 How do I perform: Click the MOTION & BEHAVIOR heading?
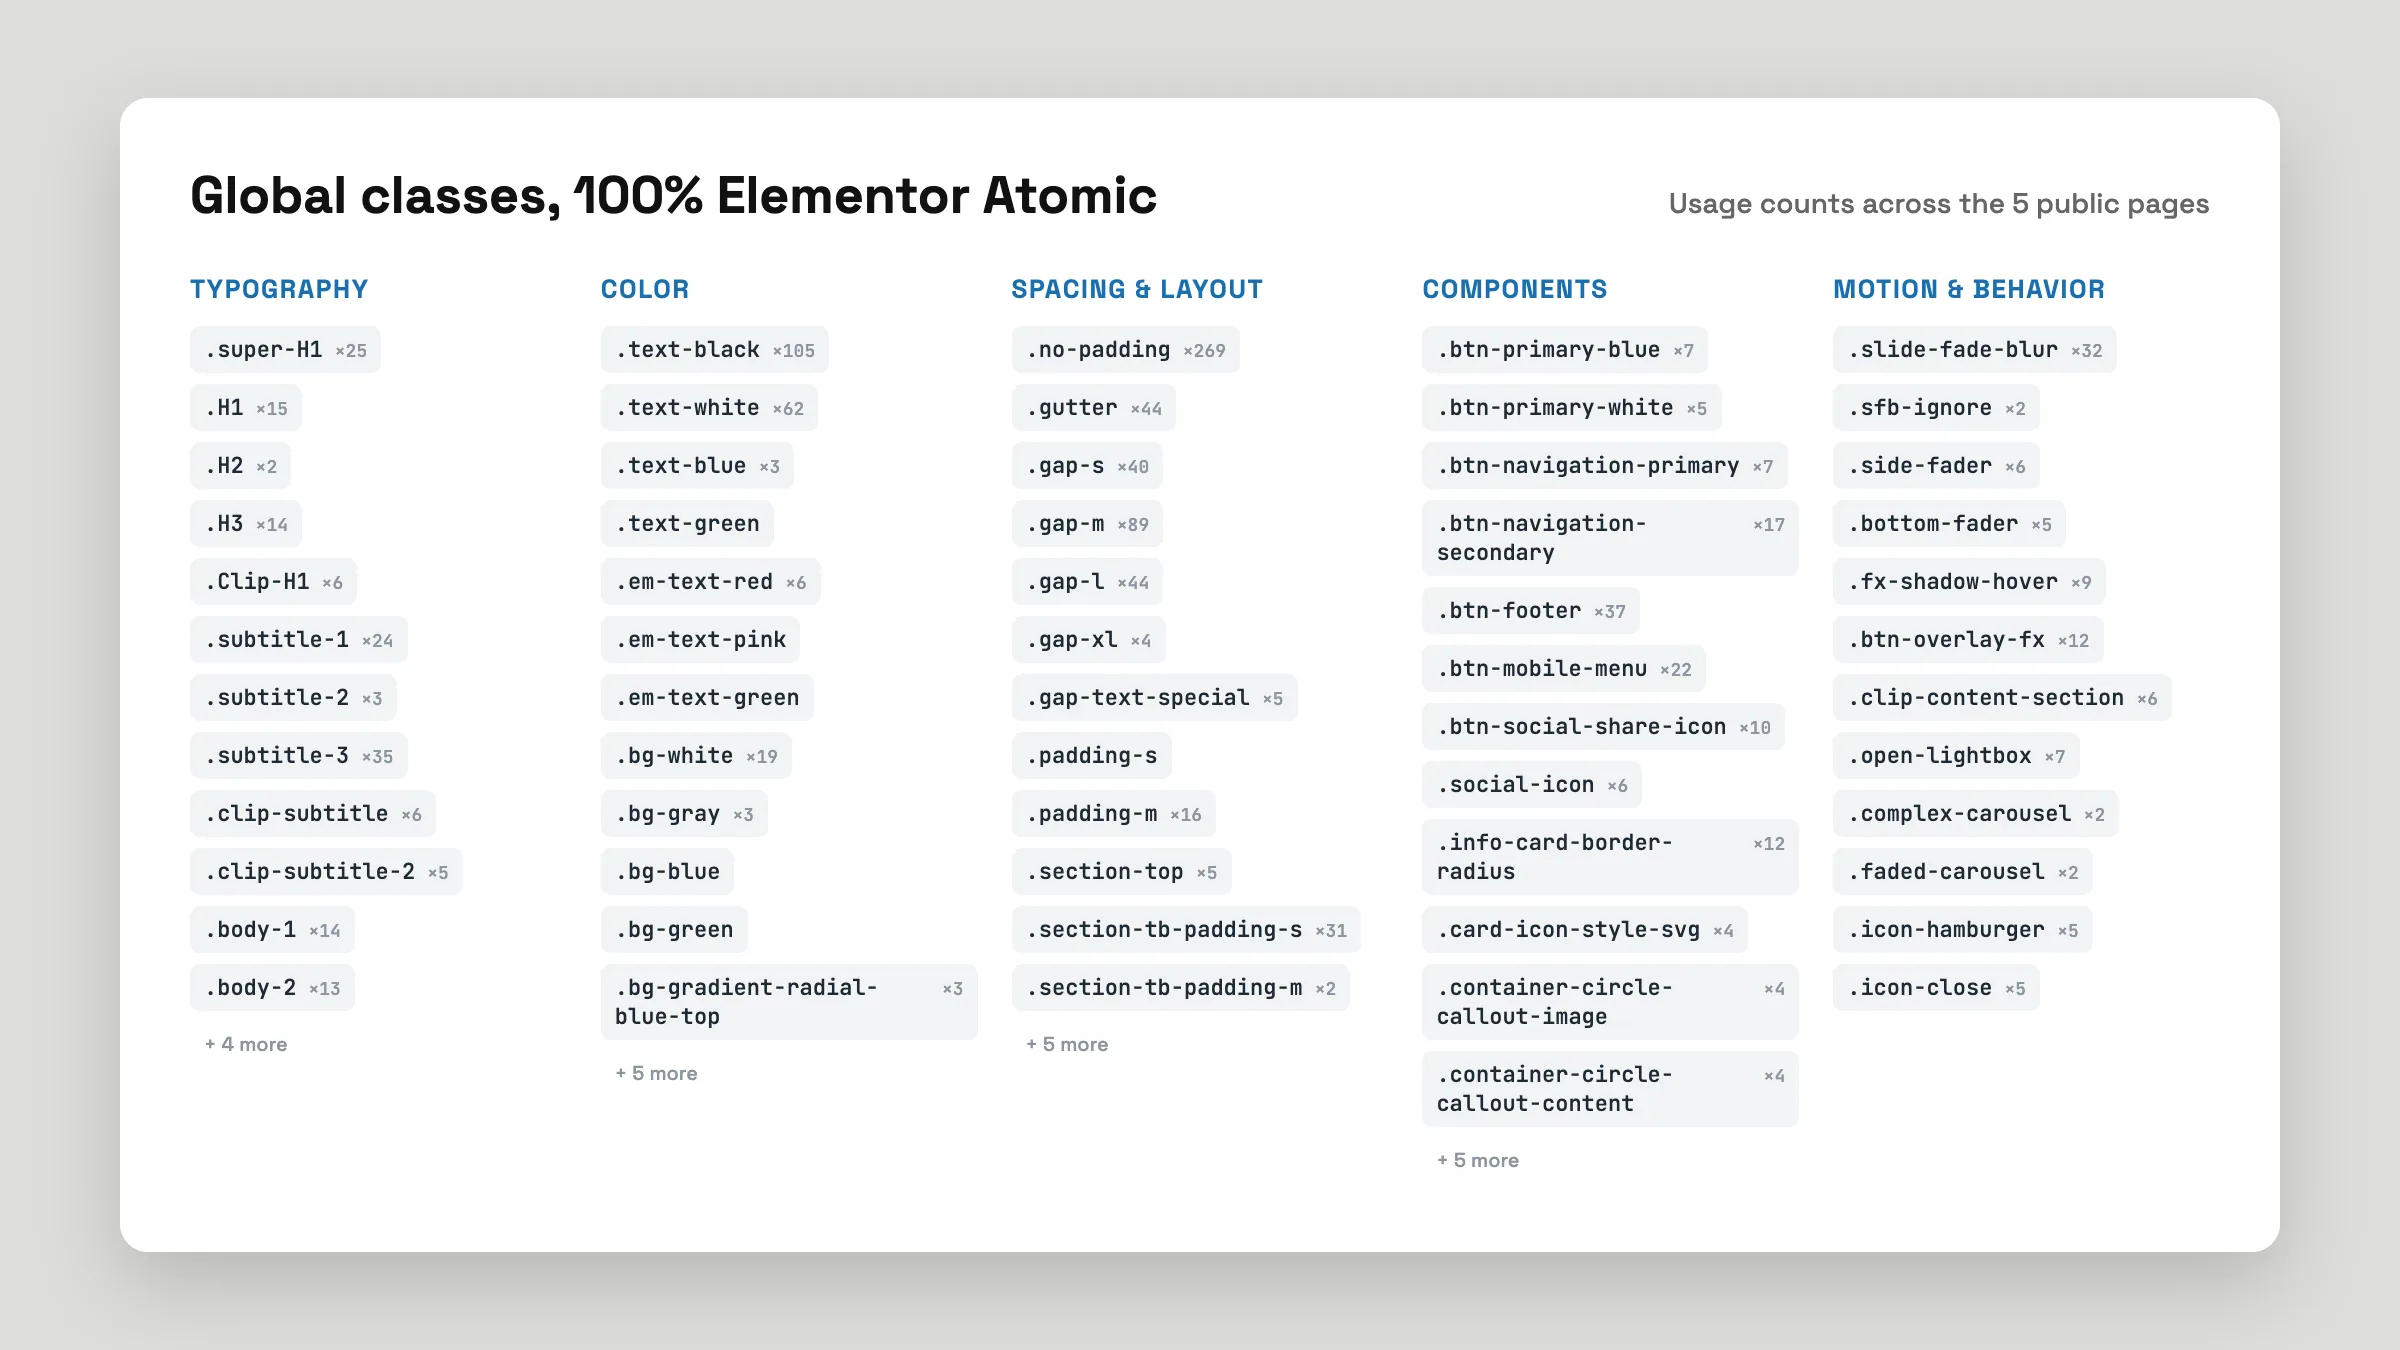[x=1969, y=289]
